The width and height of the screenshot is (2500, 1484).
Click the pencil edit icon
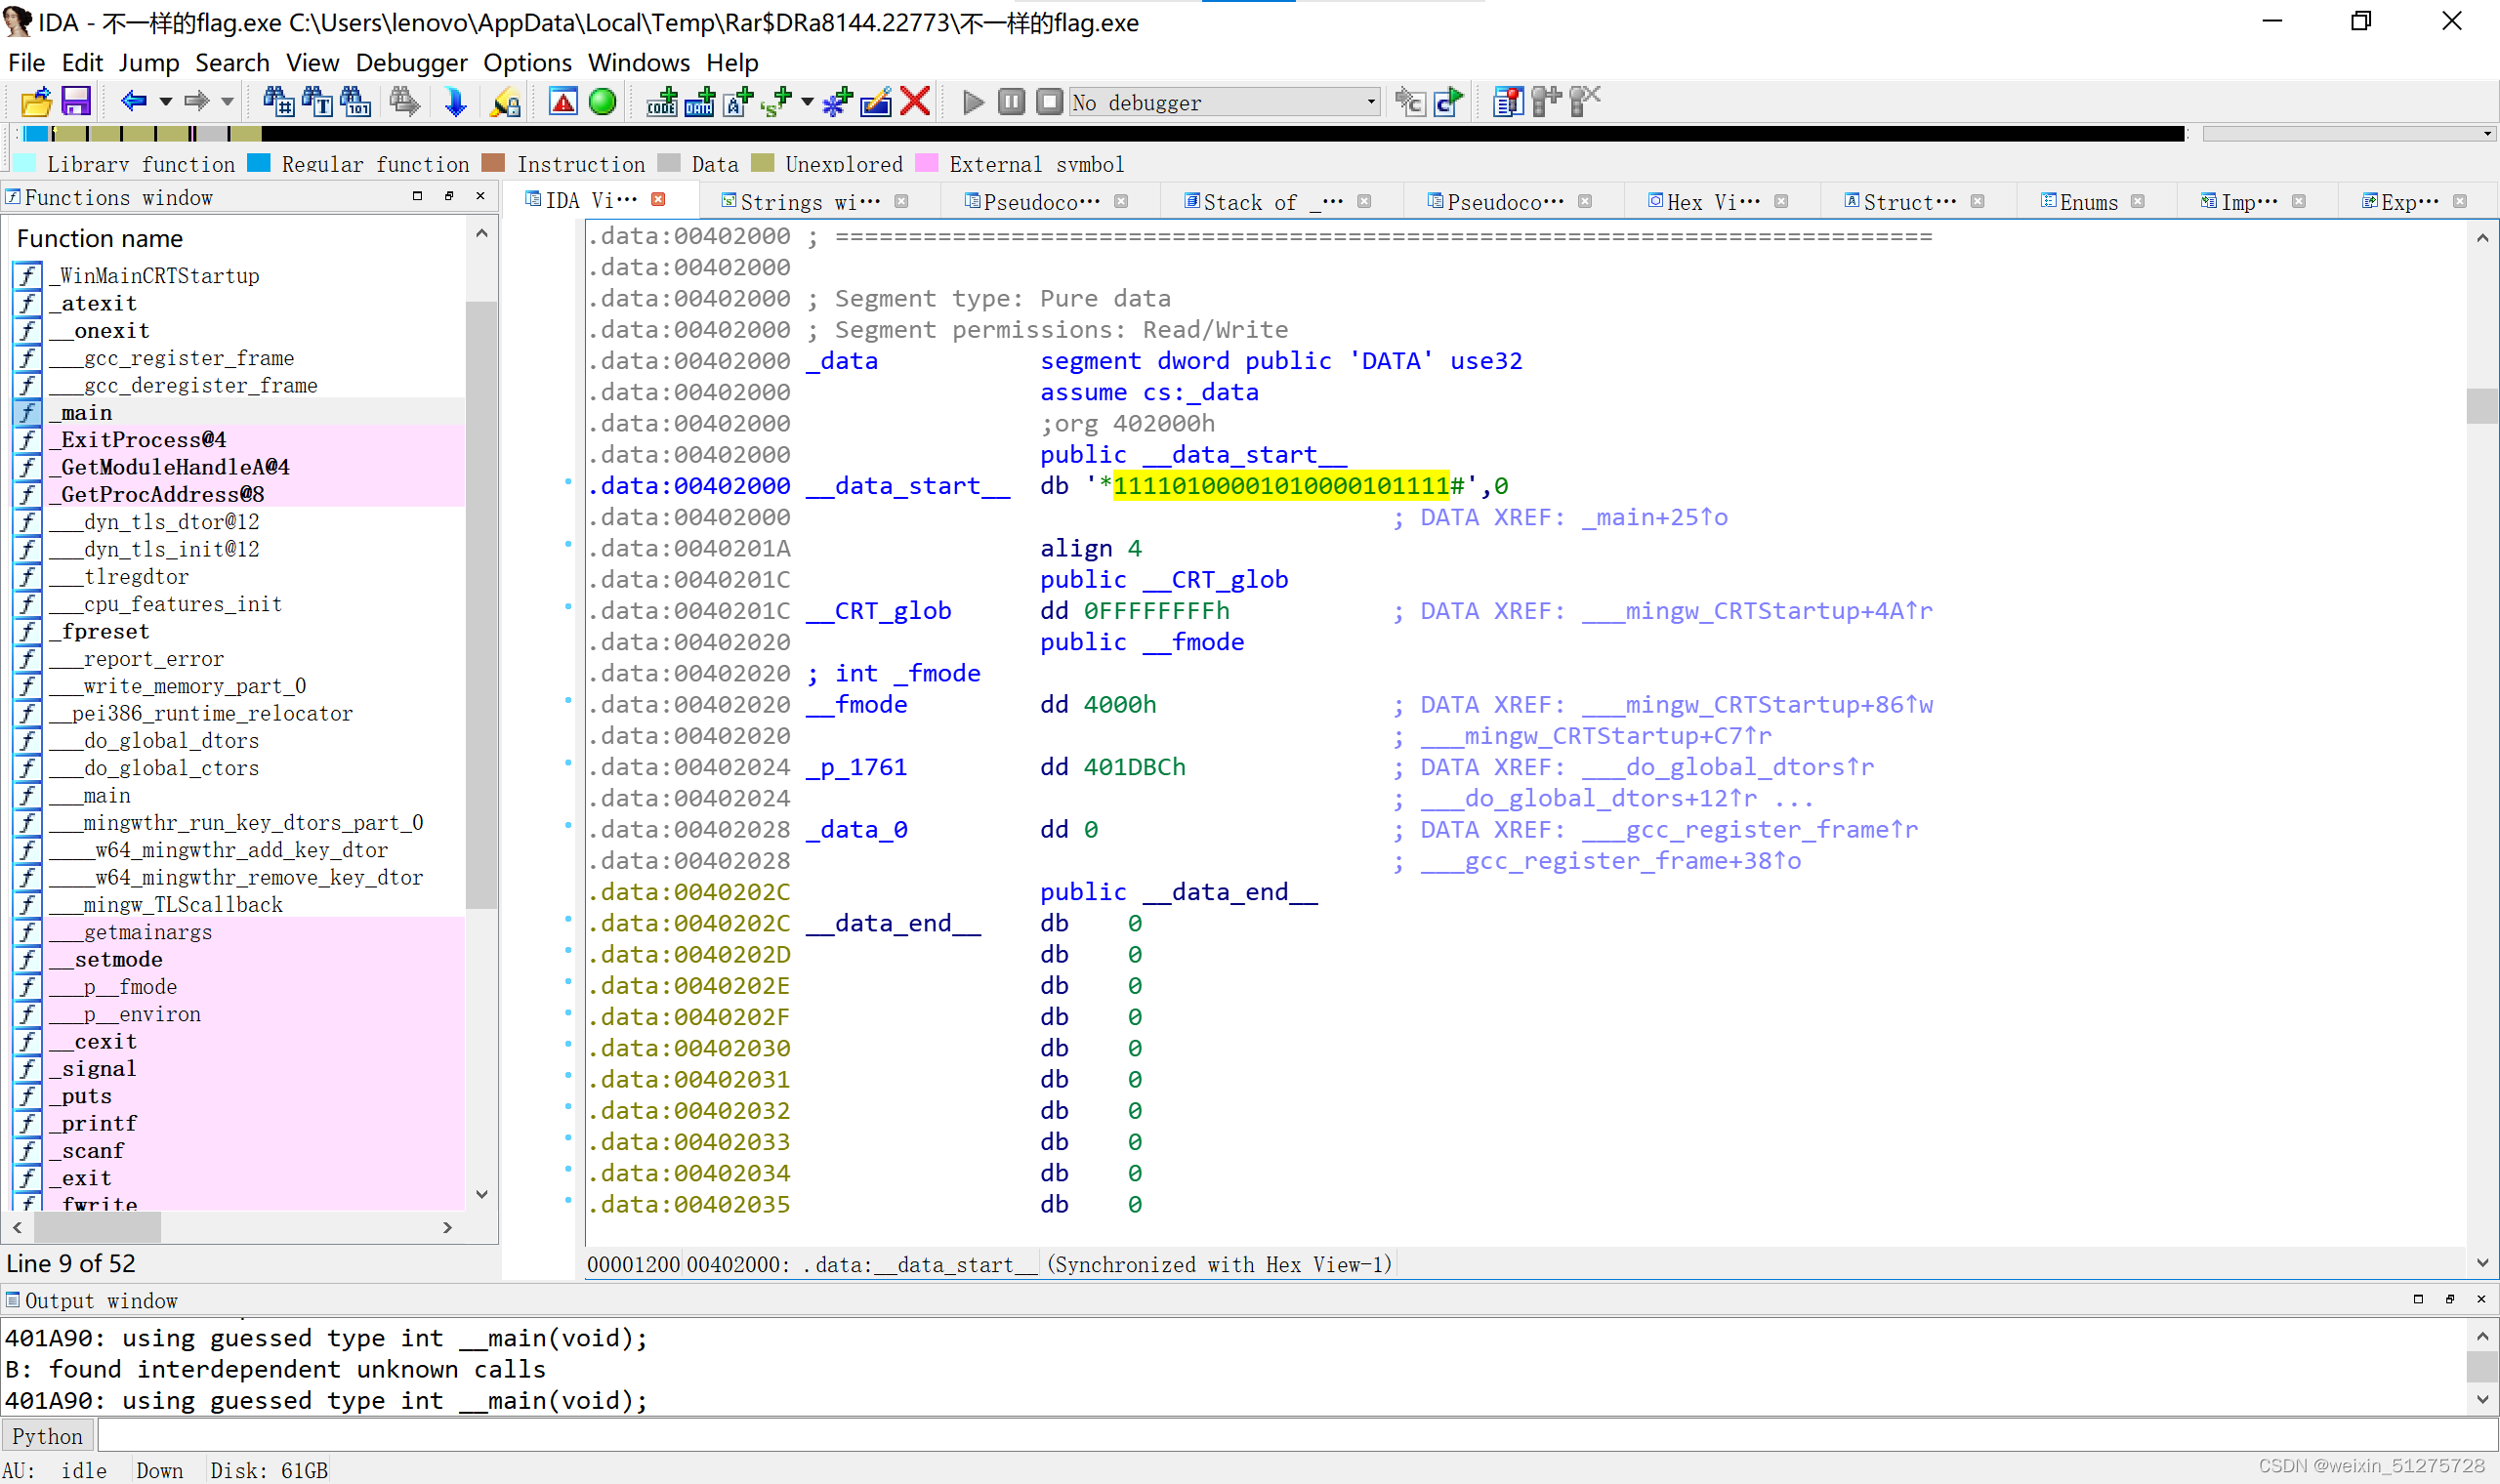point(876,101)
